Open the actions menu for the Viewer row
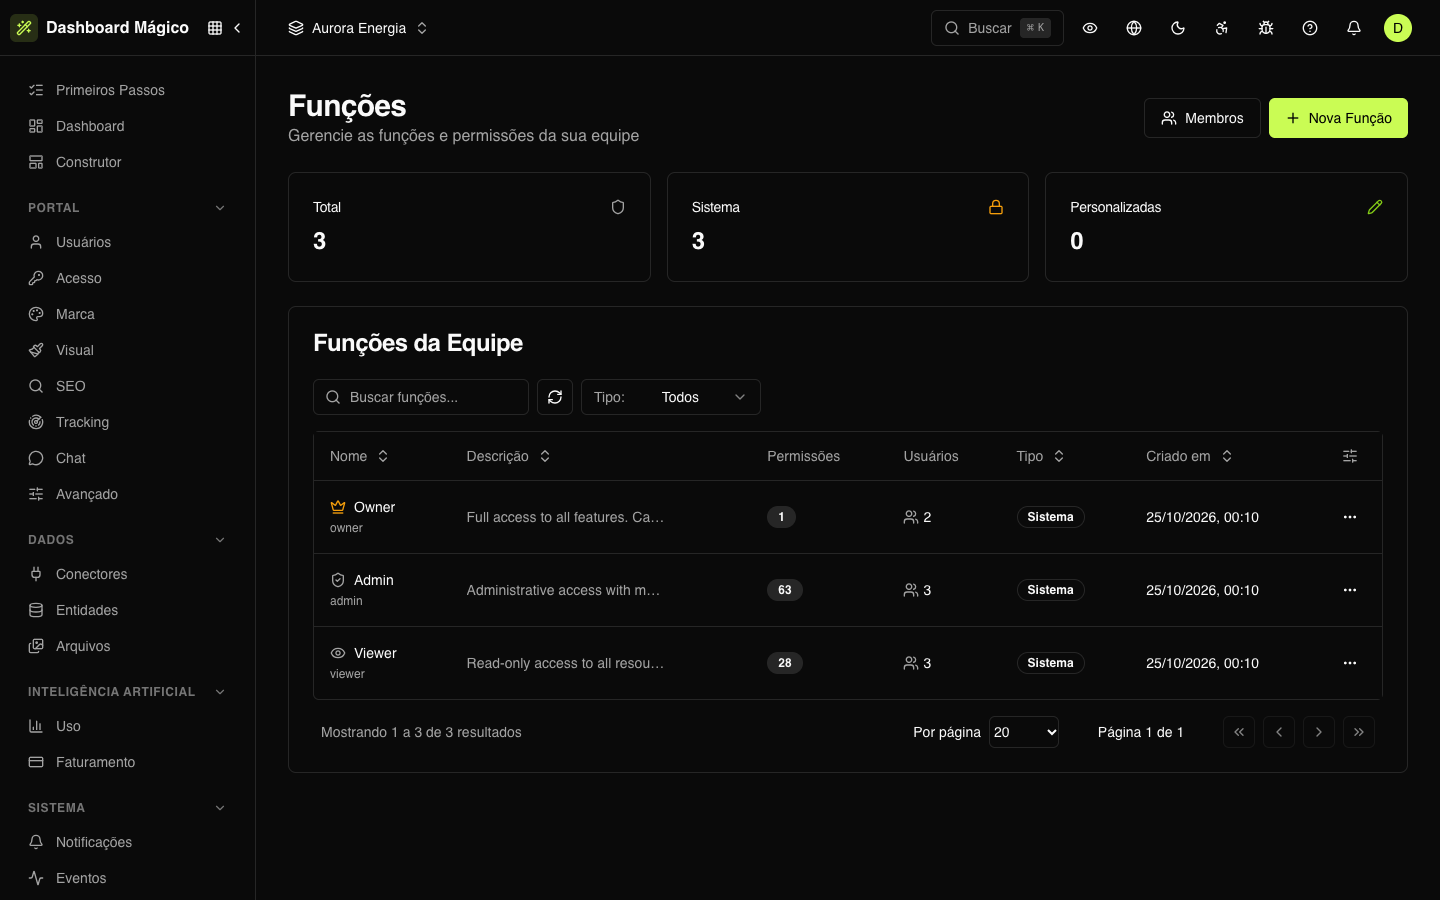Image resolution: width=1440 pixels, height=900 pixels. click(x=1350, y=663)
